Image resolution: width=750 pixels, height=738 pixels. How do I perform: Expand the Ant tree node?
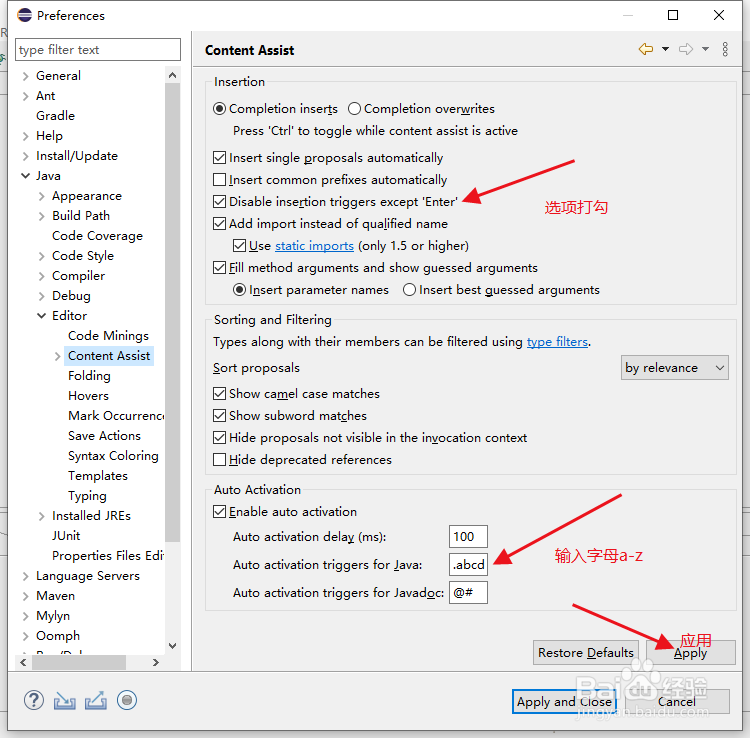26,96
